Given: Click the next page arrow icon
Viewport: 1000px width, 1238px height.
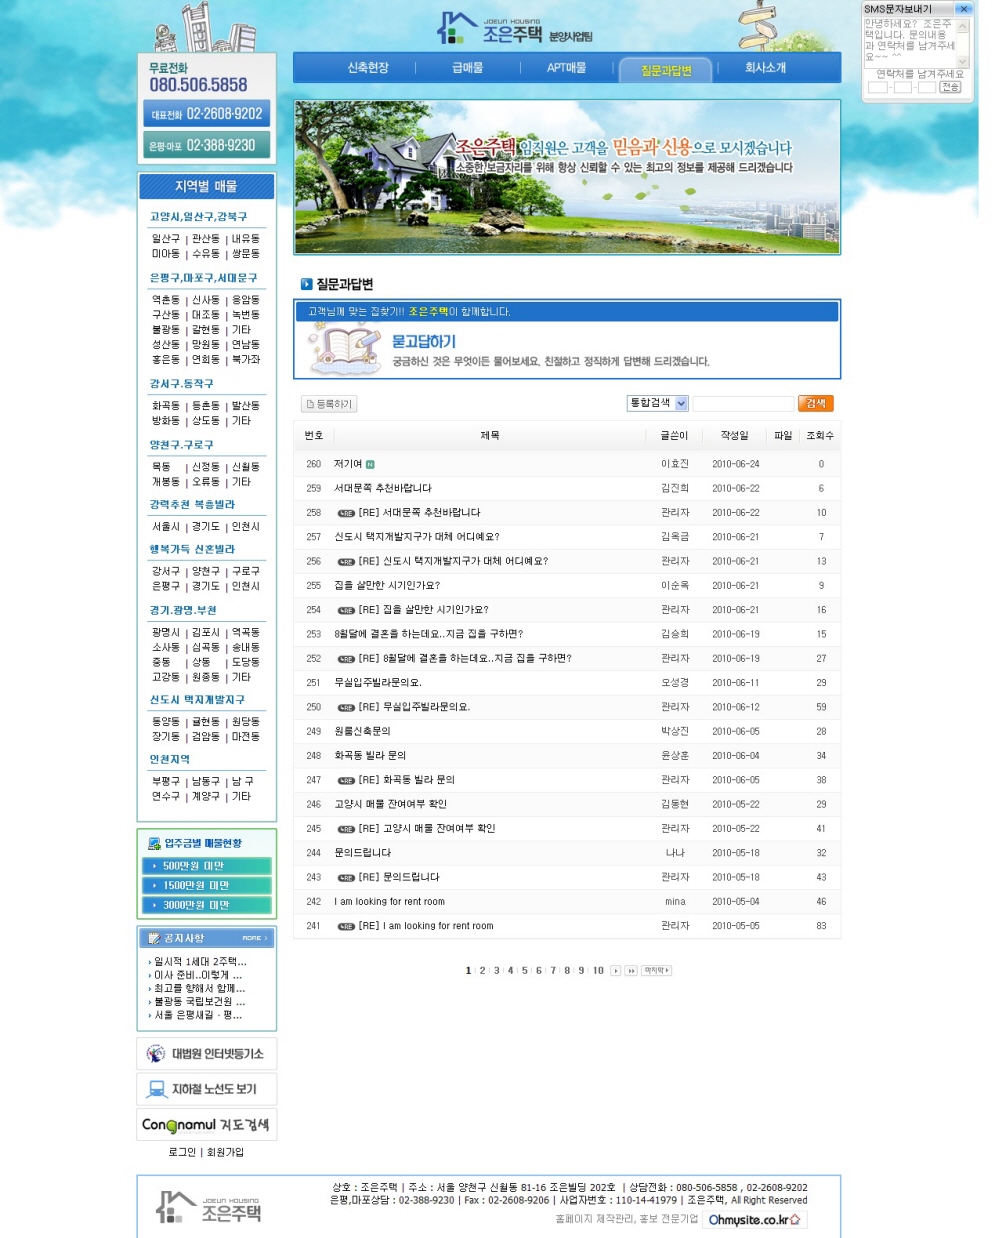Looking at the screenshot, I should [615, 971].
